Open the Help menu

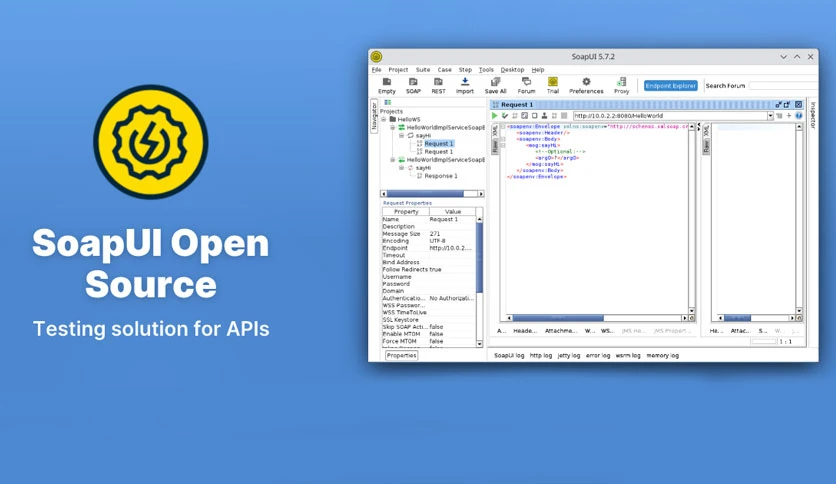[538, 70]
